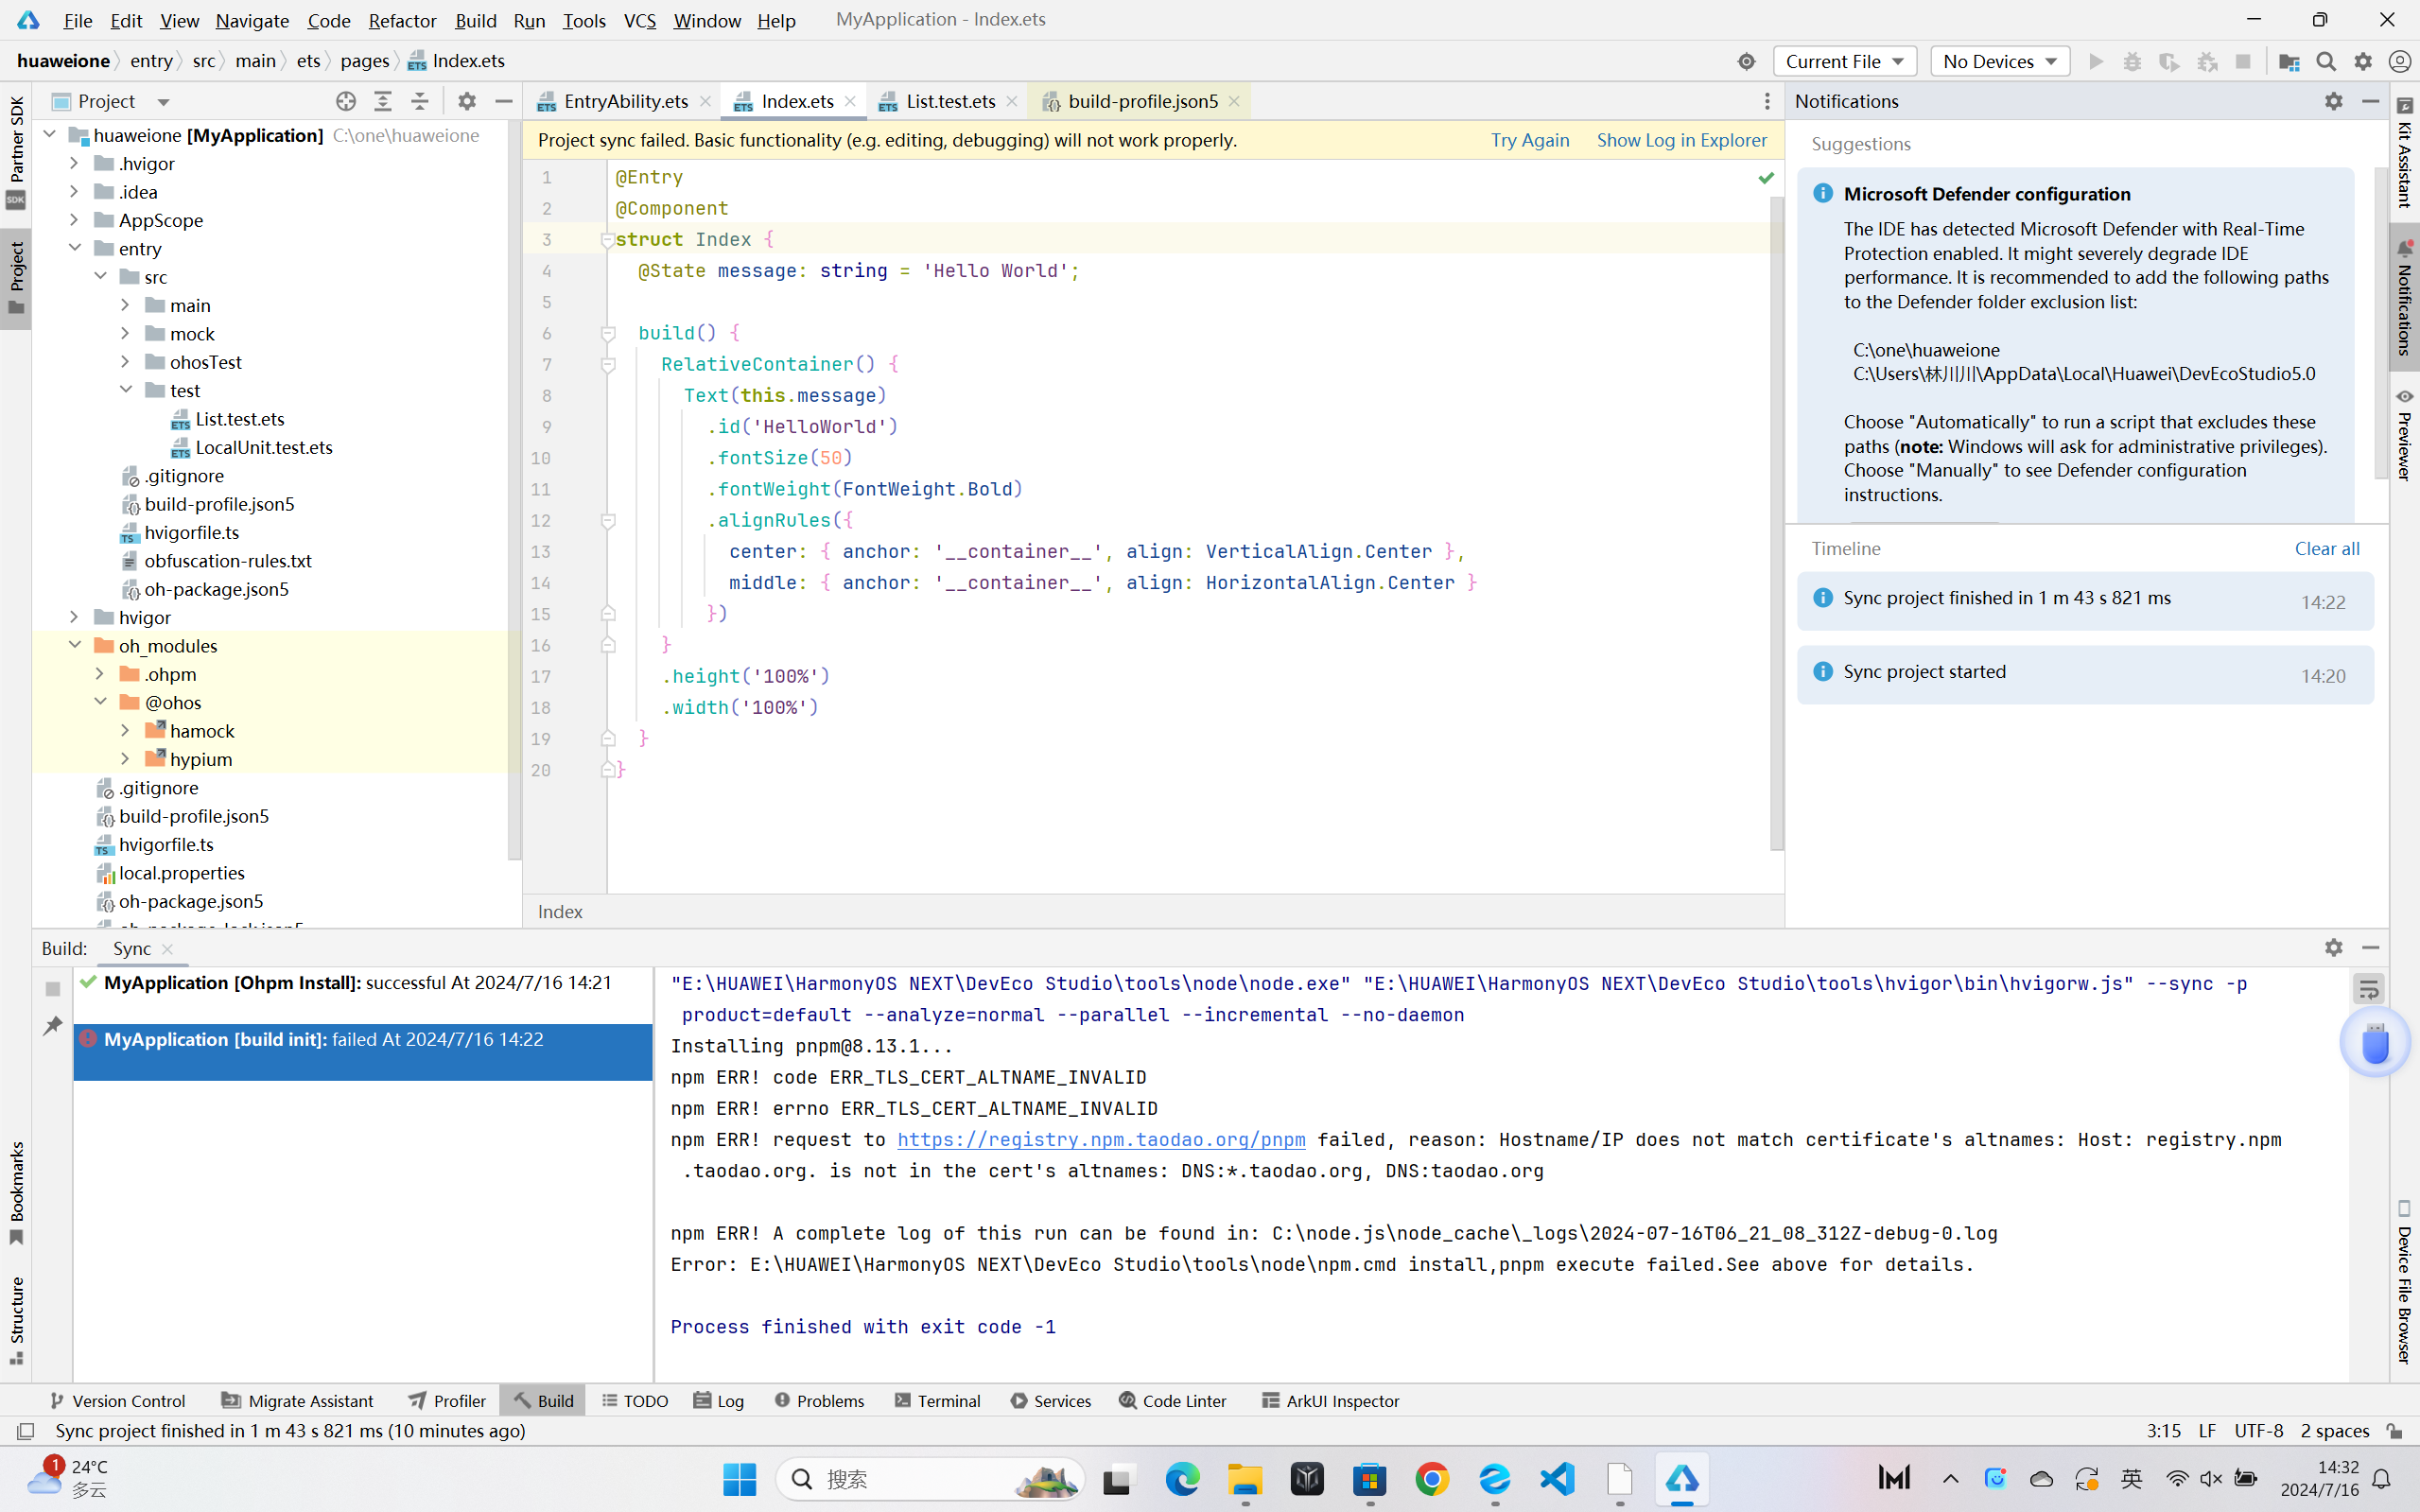Expand the hvigor folder
This screenshot has height=1512, width=2420.
(74, 617)
